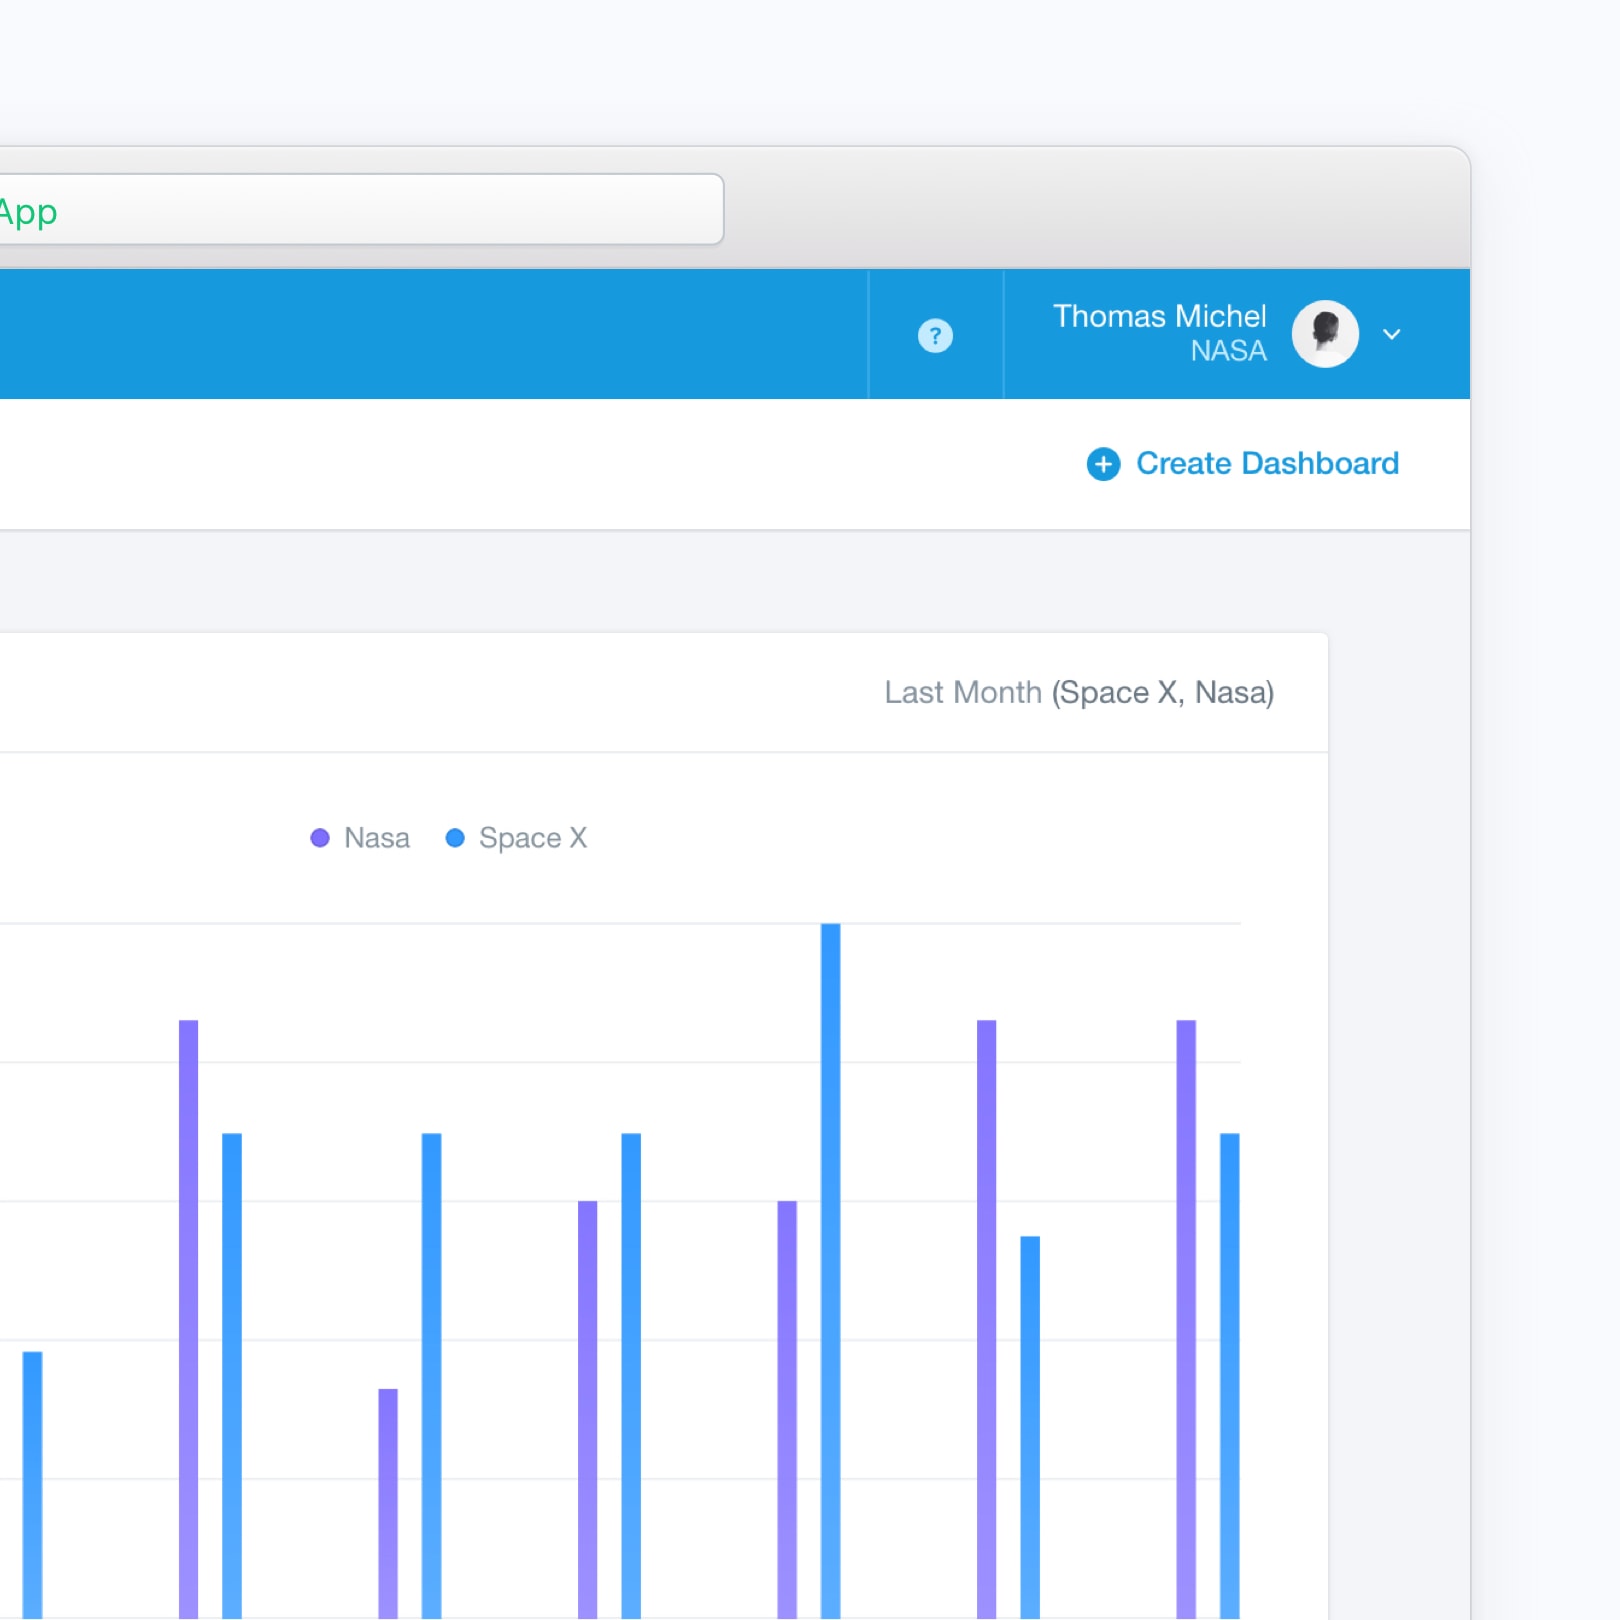The height and width of the screenshot is (1620, 1620).
Task: Click the Space X legend label
Action: [x=533, y=838]
